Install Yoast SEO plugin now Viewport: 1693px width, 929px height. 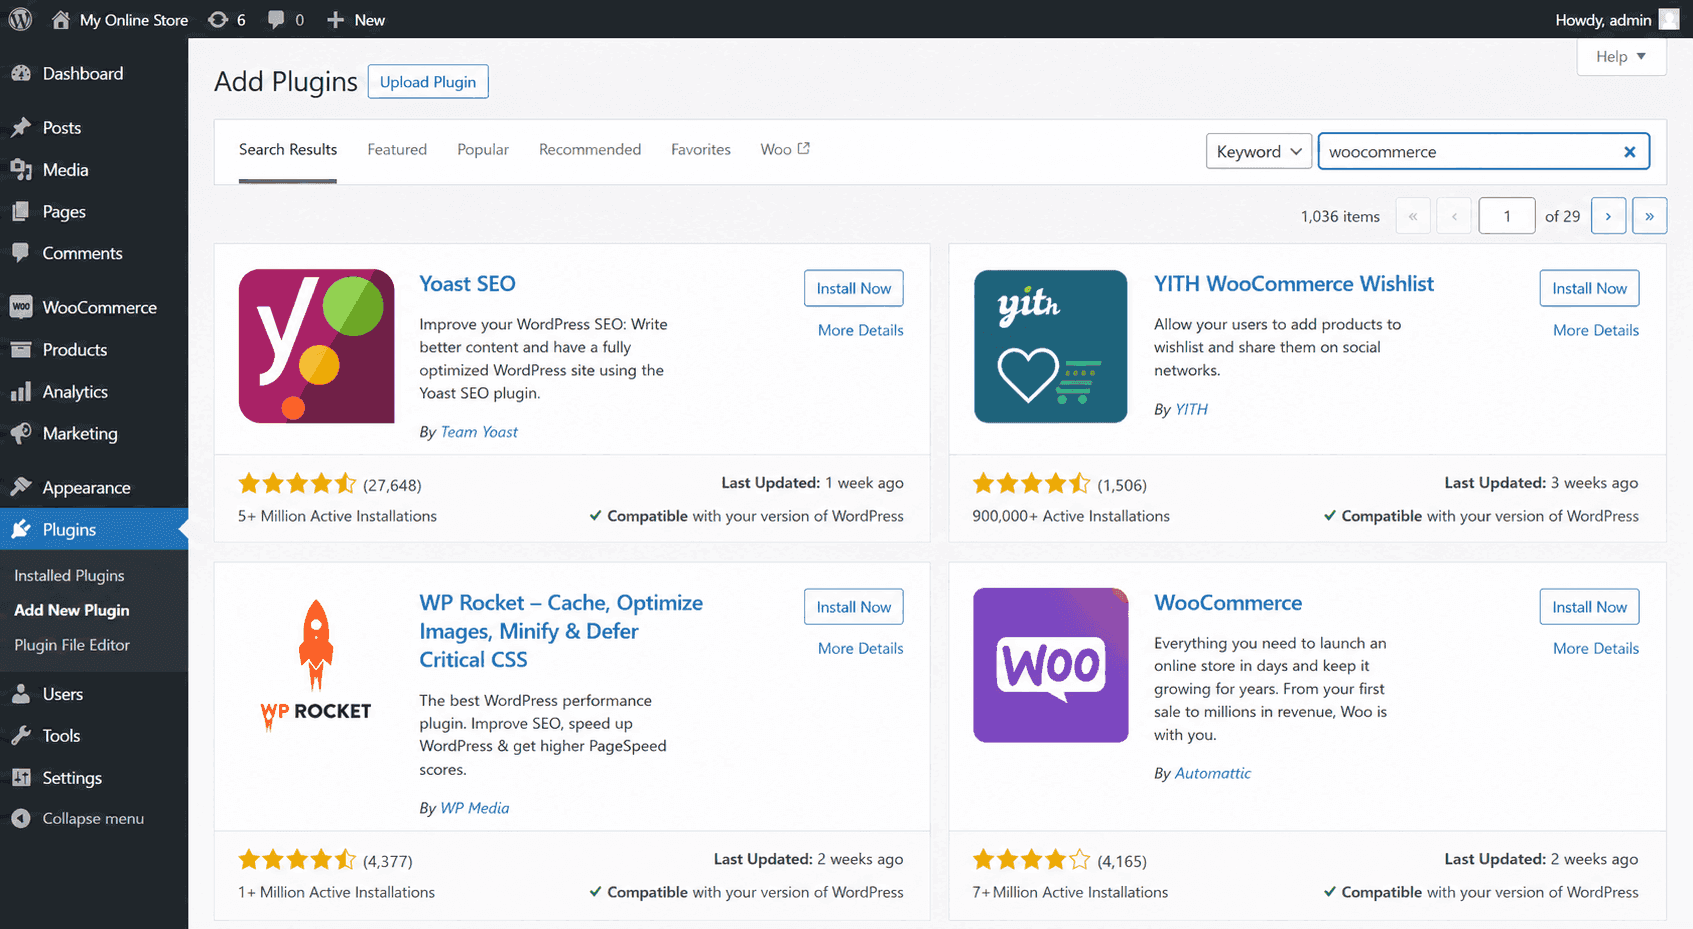(854, 288)
